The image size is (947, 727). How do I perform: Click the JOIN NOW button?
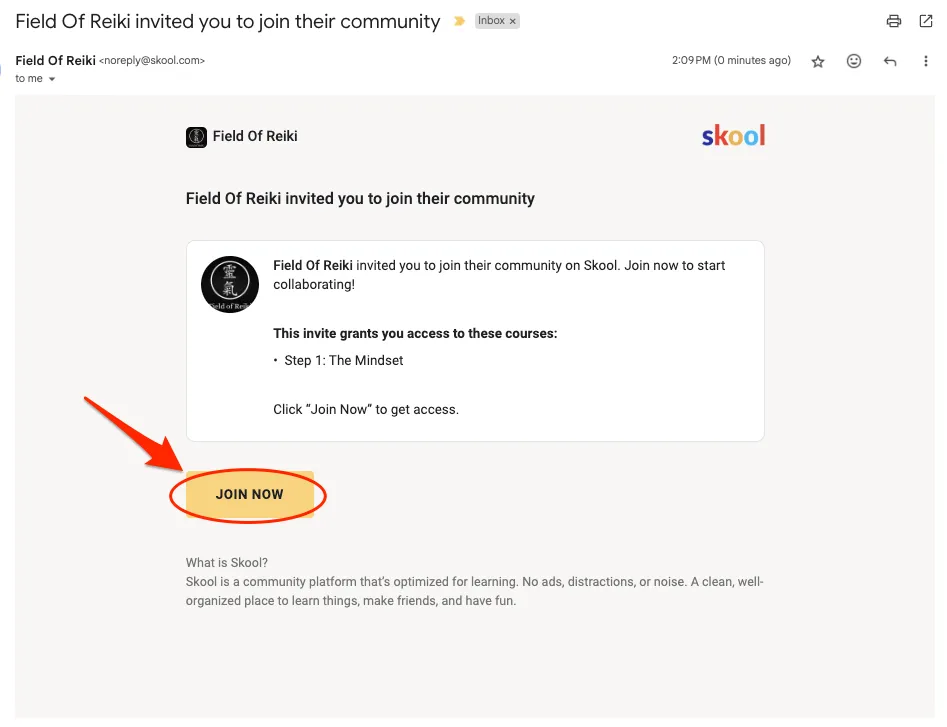[250, 494]
